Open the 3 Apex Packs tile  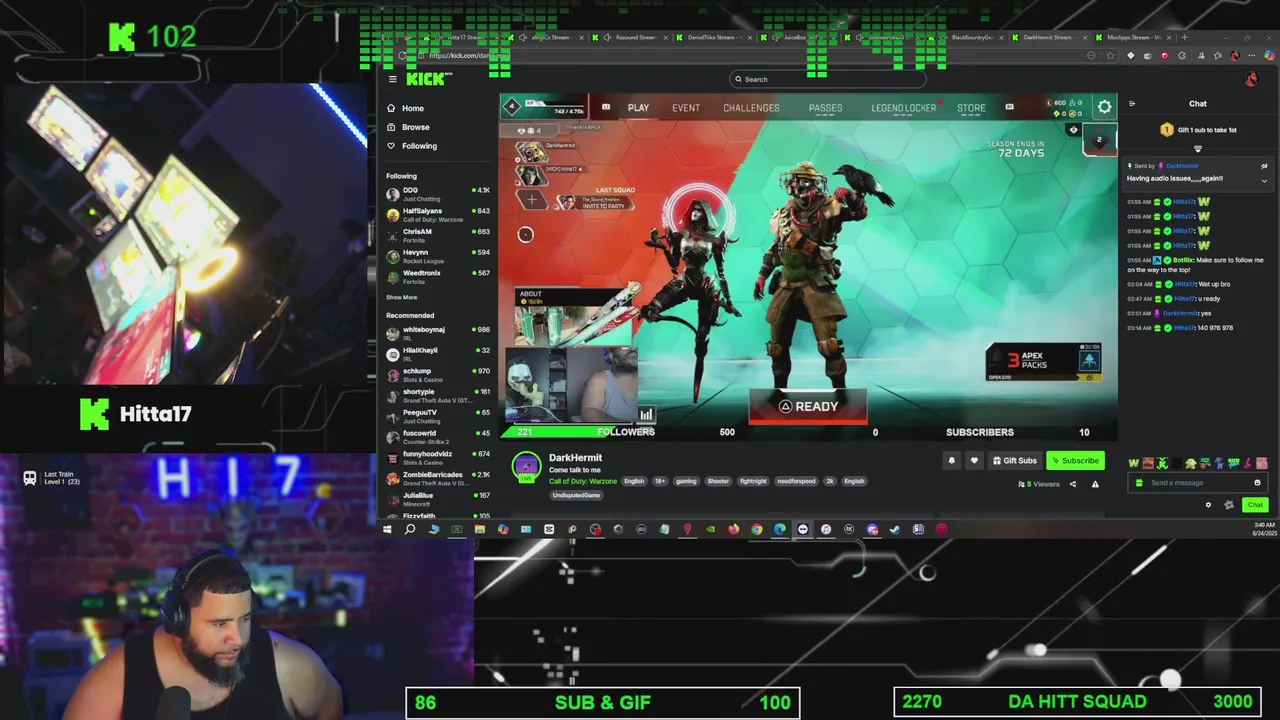(x=1043, y=362)
